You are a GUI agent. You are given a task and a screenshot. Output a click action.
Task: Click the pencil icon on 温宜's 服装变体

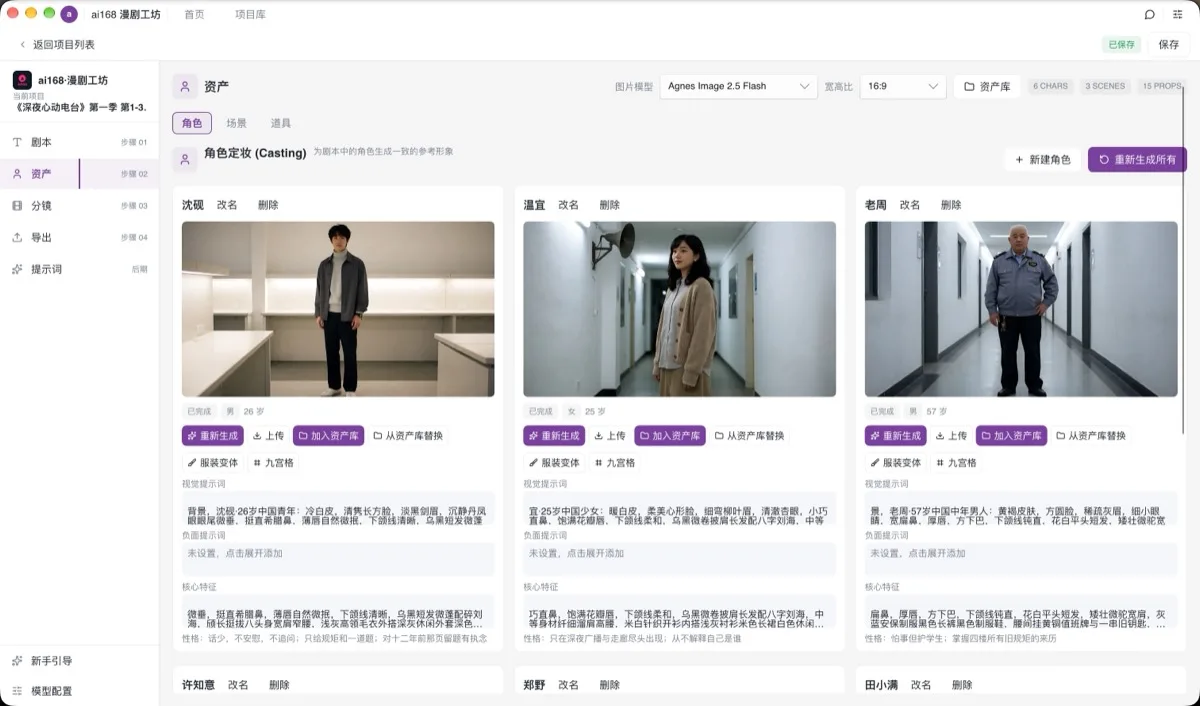point(533,463)
